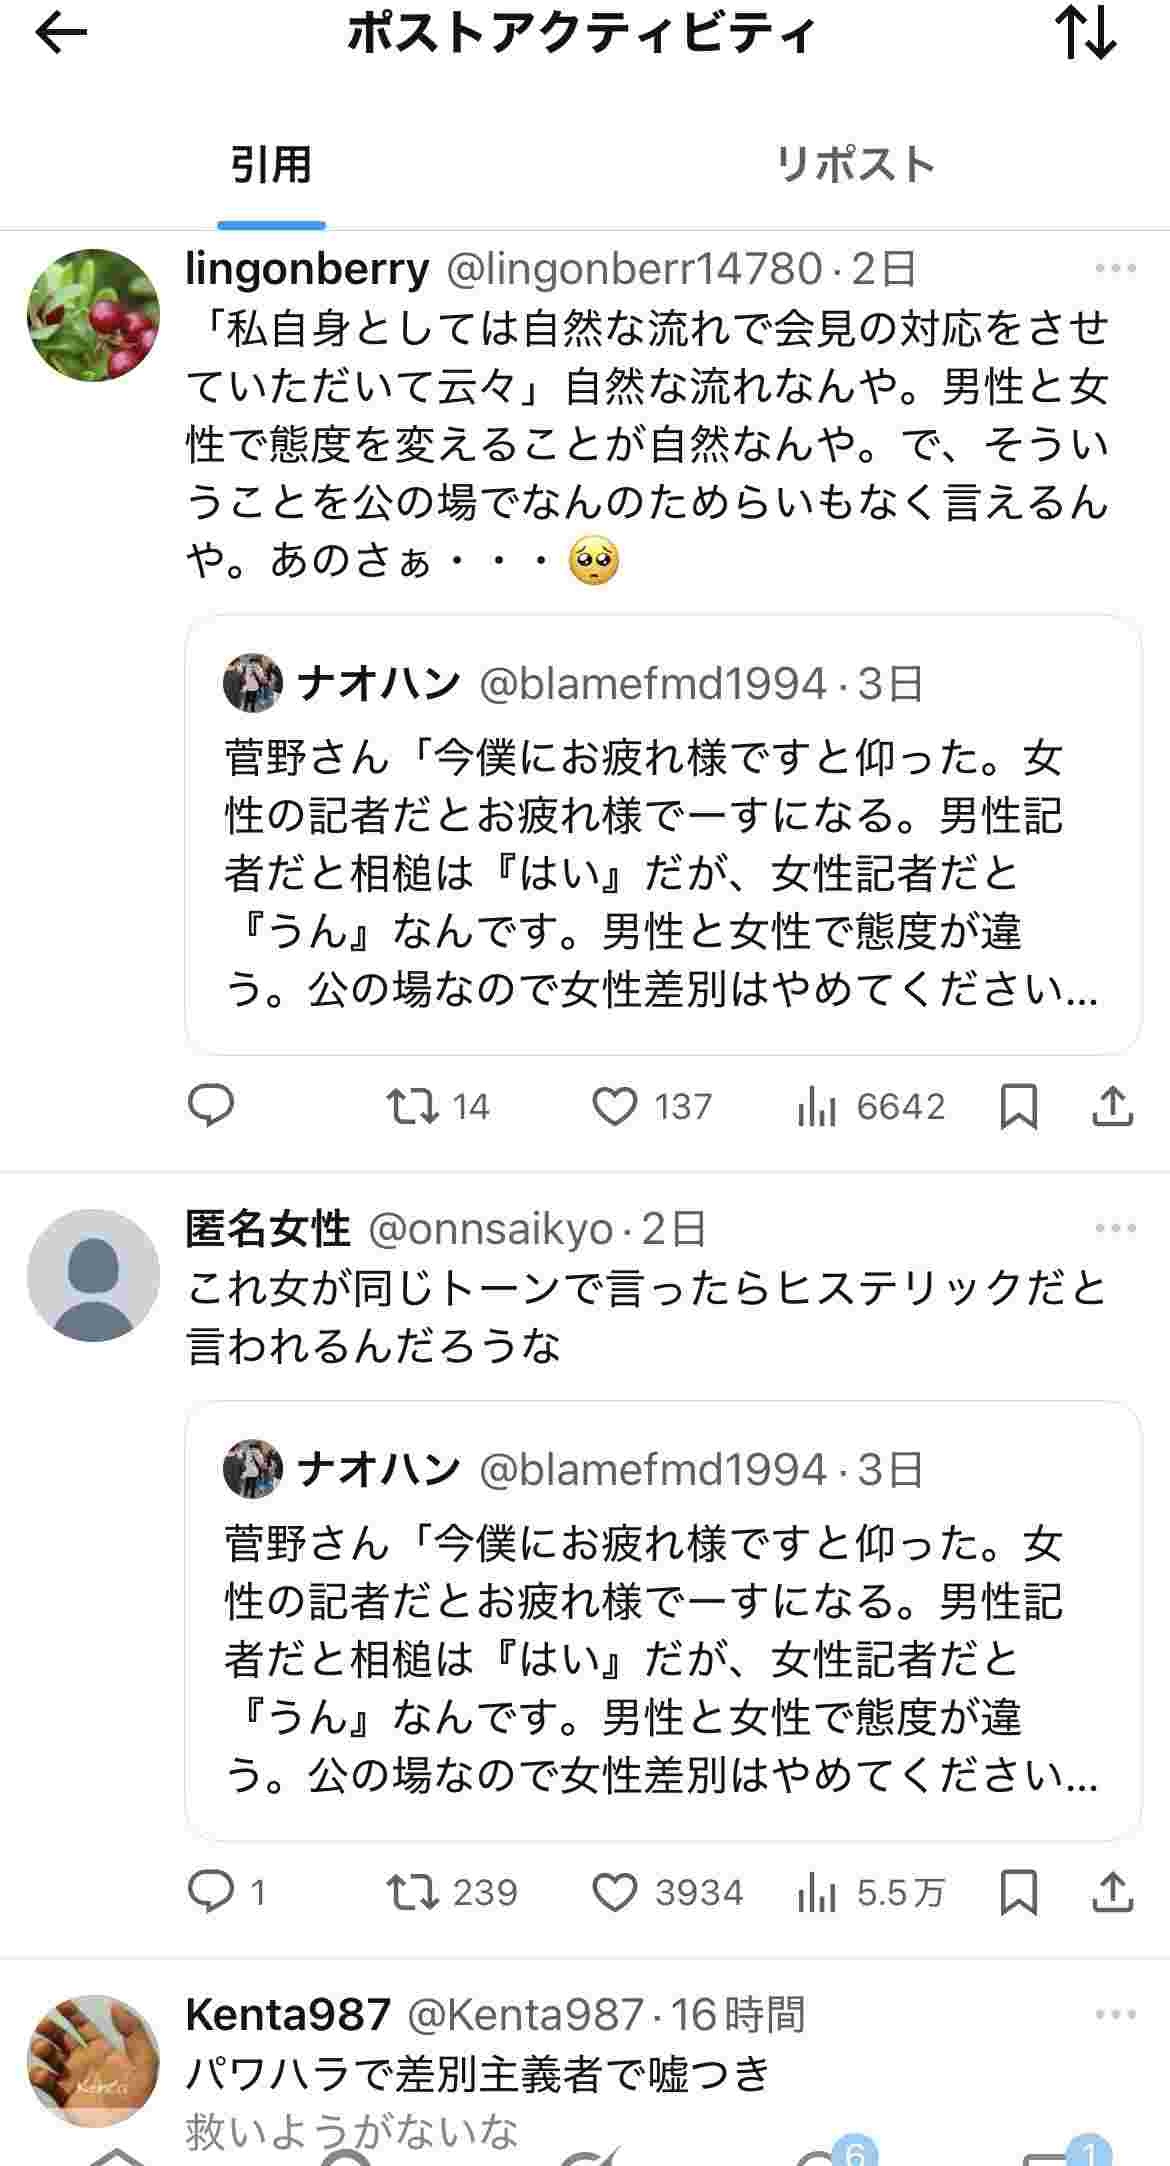Open the sort order arrows icon

[x=1086, y=33]
